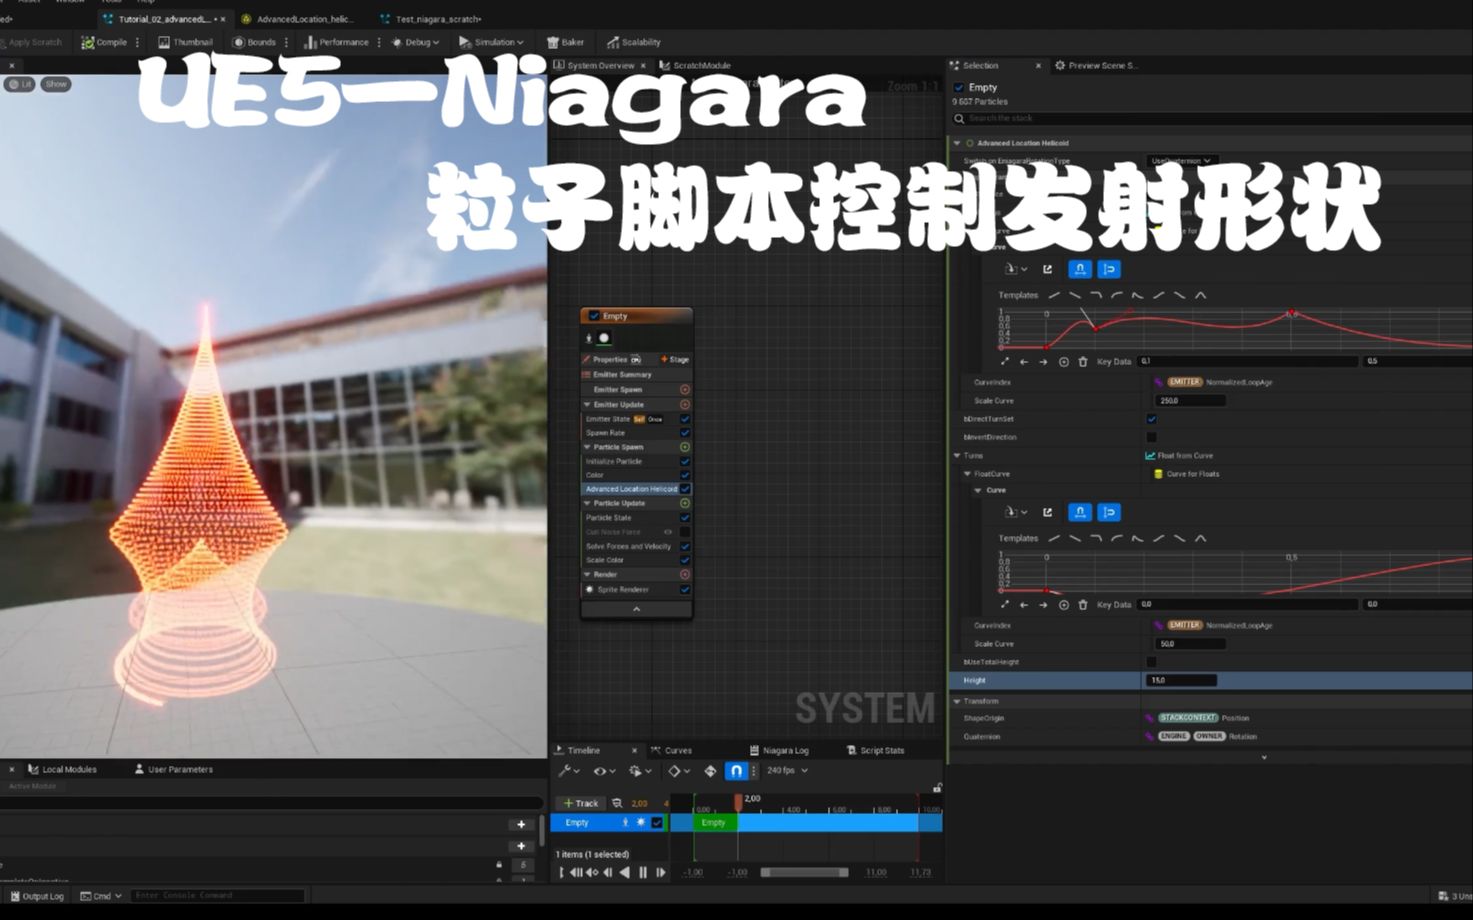Uncheck bDirectTurnSet option
The width and height of the screenshot is (1473, 920).
tap(1151, 419)
